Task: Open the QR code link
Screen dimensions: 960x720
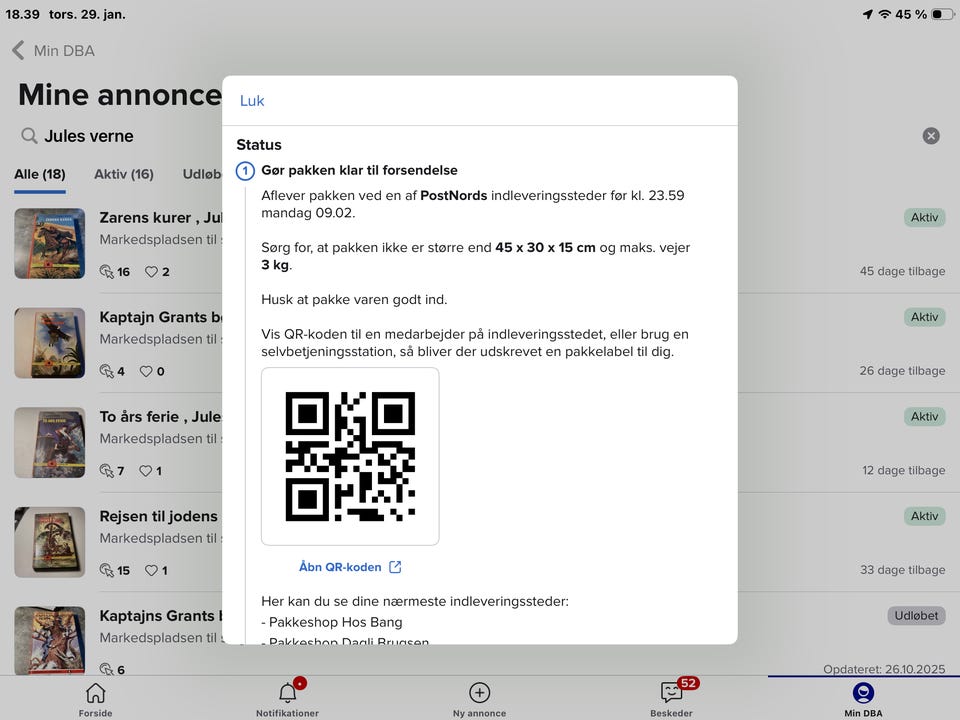Action: point(340,567)
